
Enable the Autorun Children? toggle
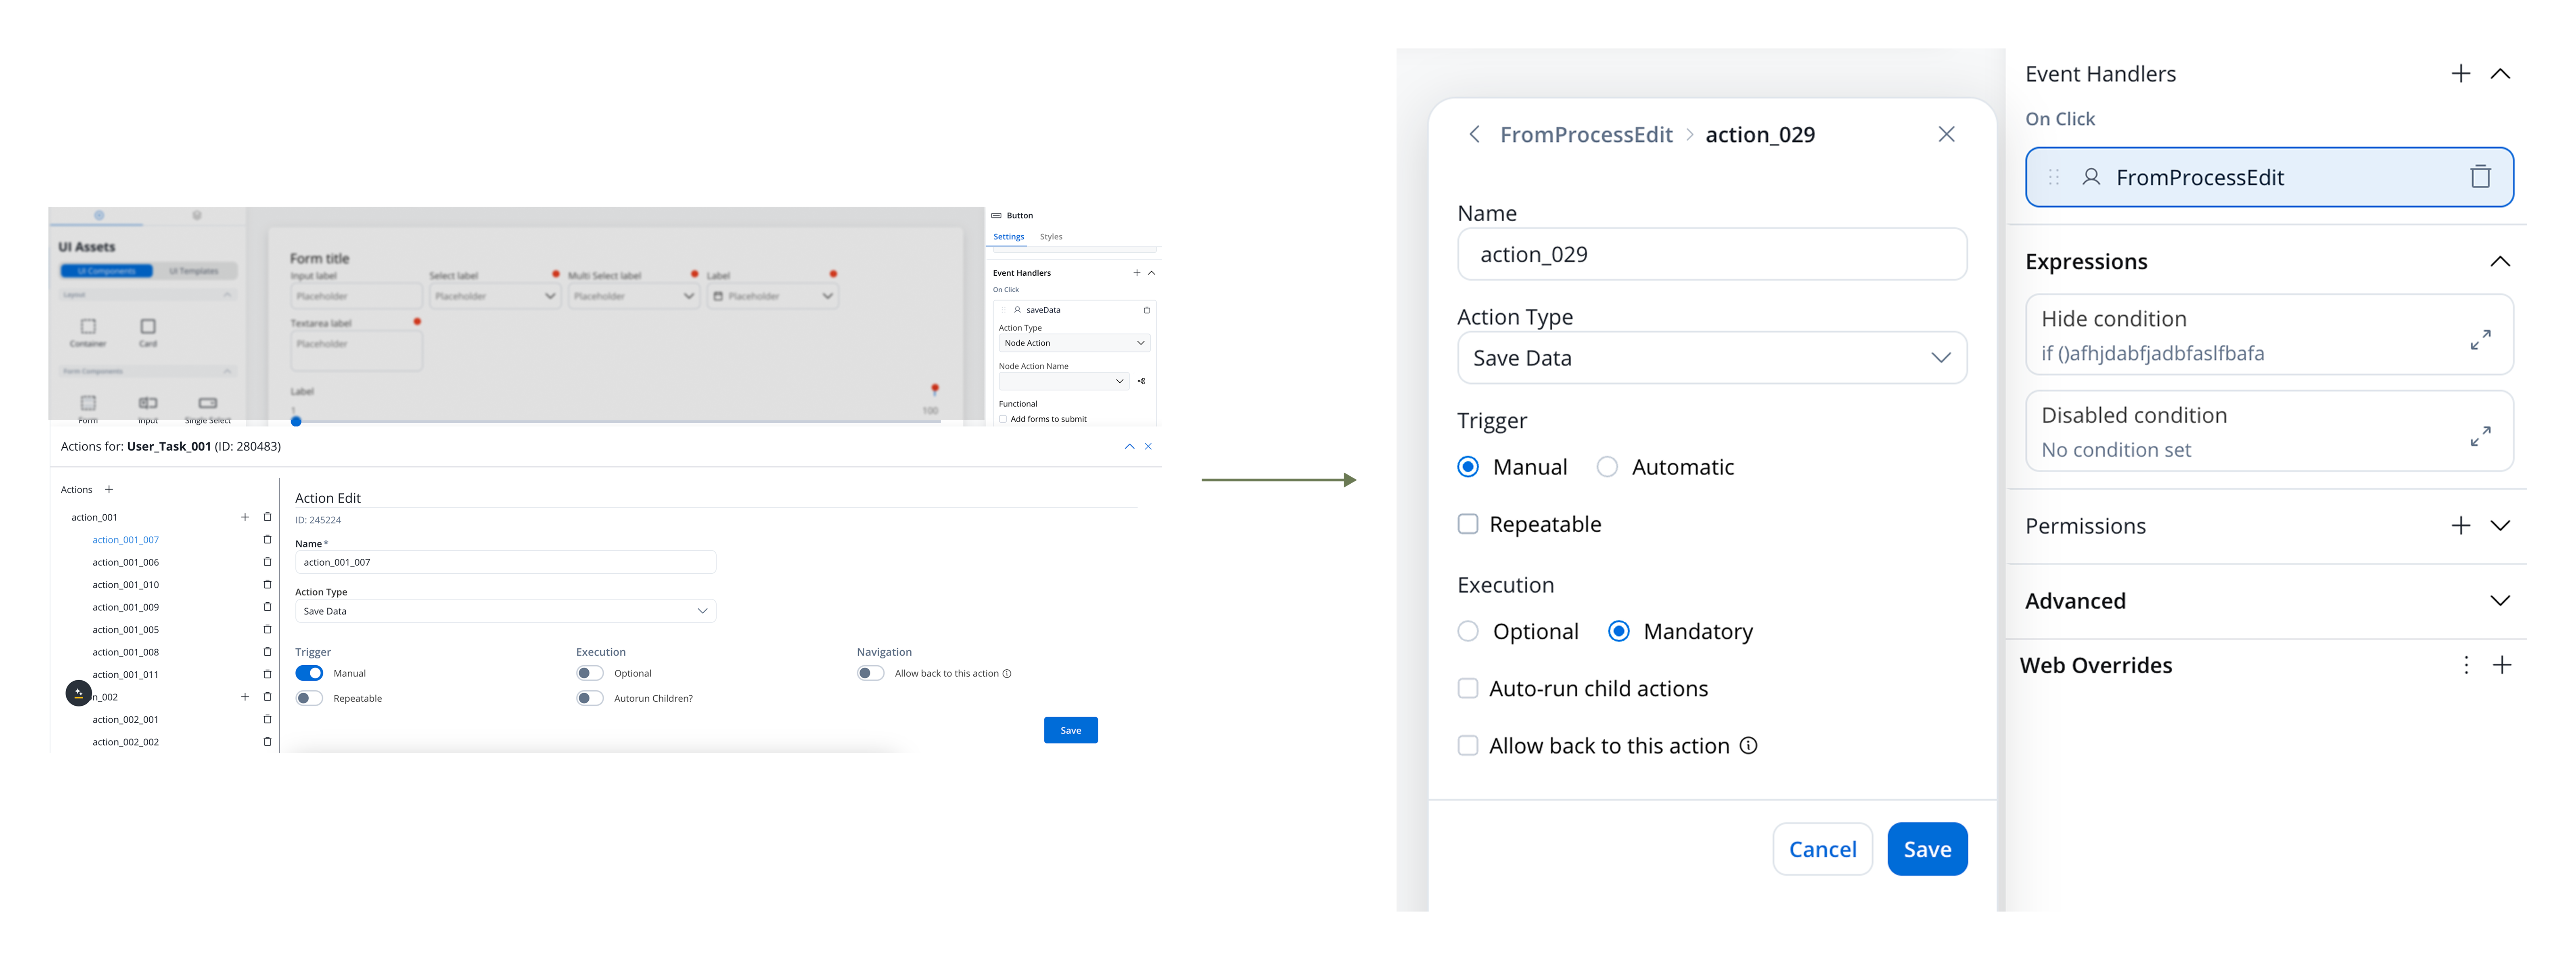(x=590, y=698)
